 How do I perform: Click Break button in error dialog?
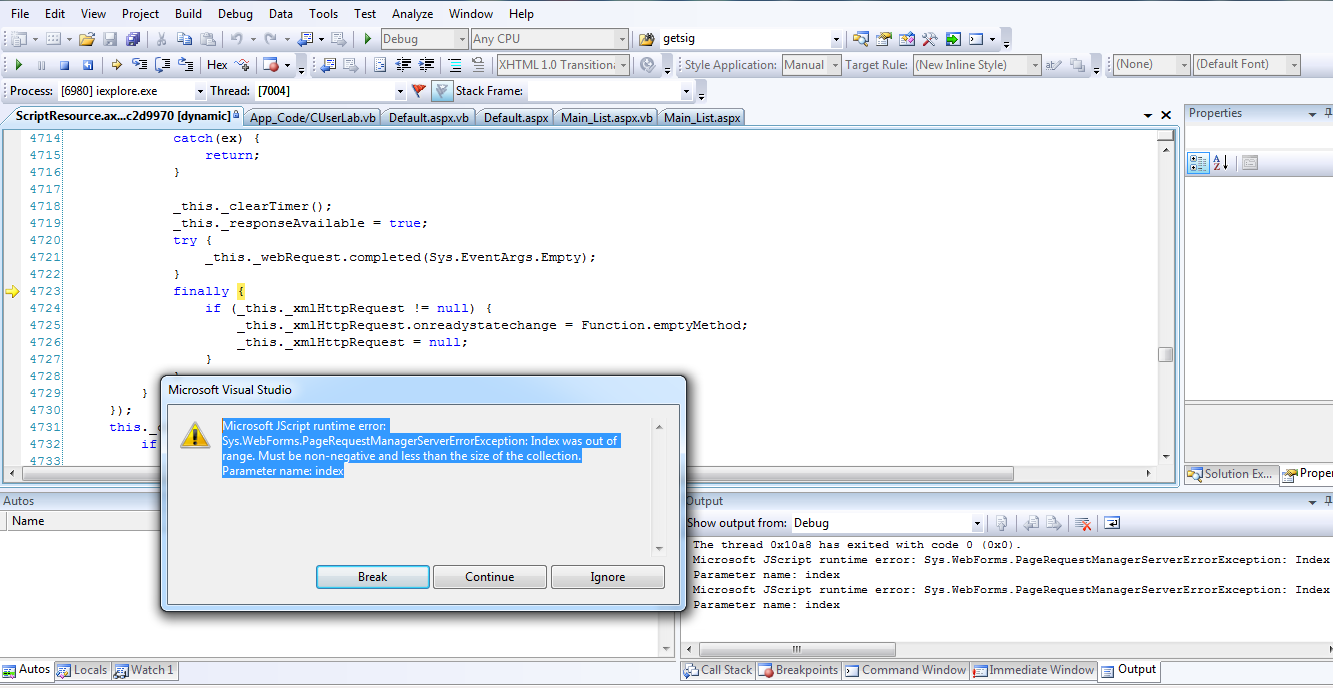click(x=373, y=577)
